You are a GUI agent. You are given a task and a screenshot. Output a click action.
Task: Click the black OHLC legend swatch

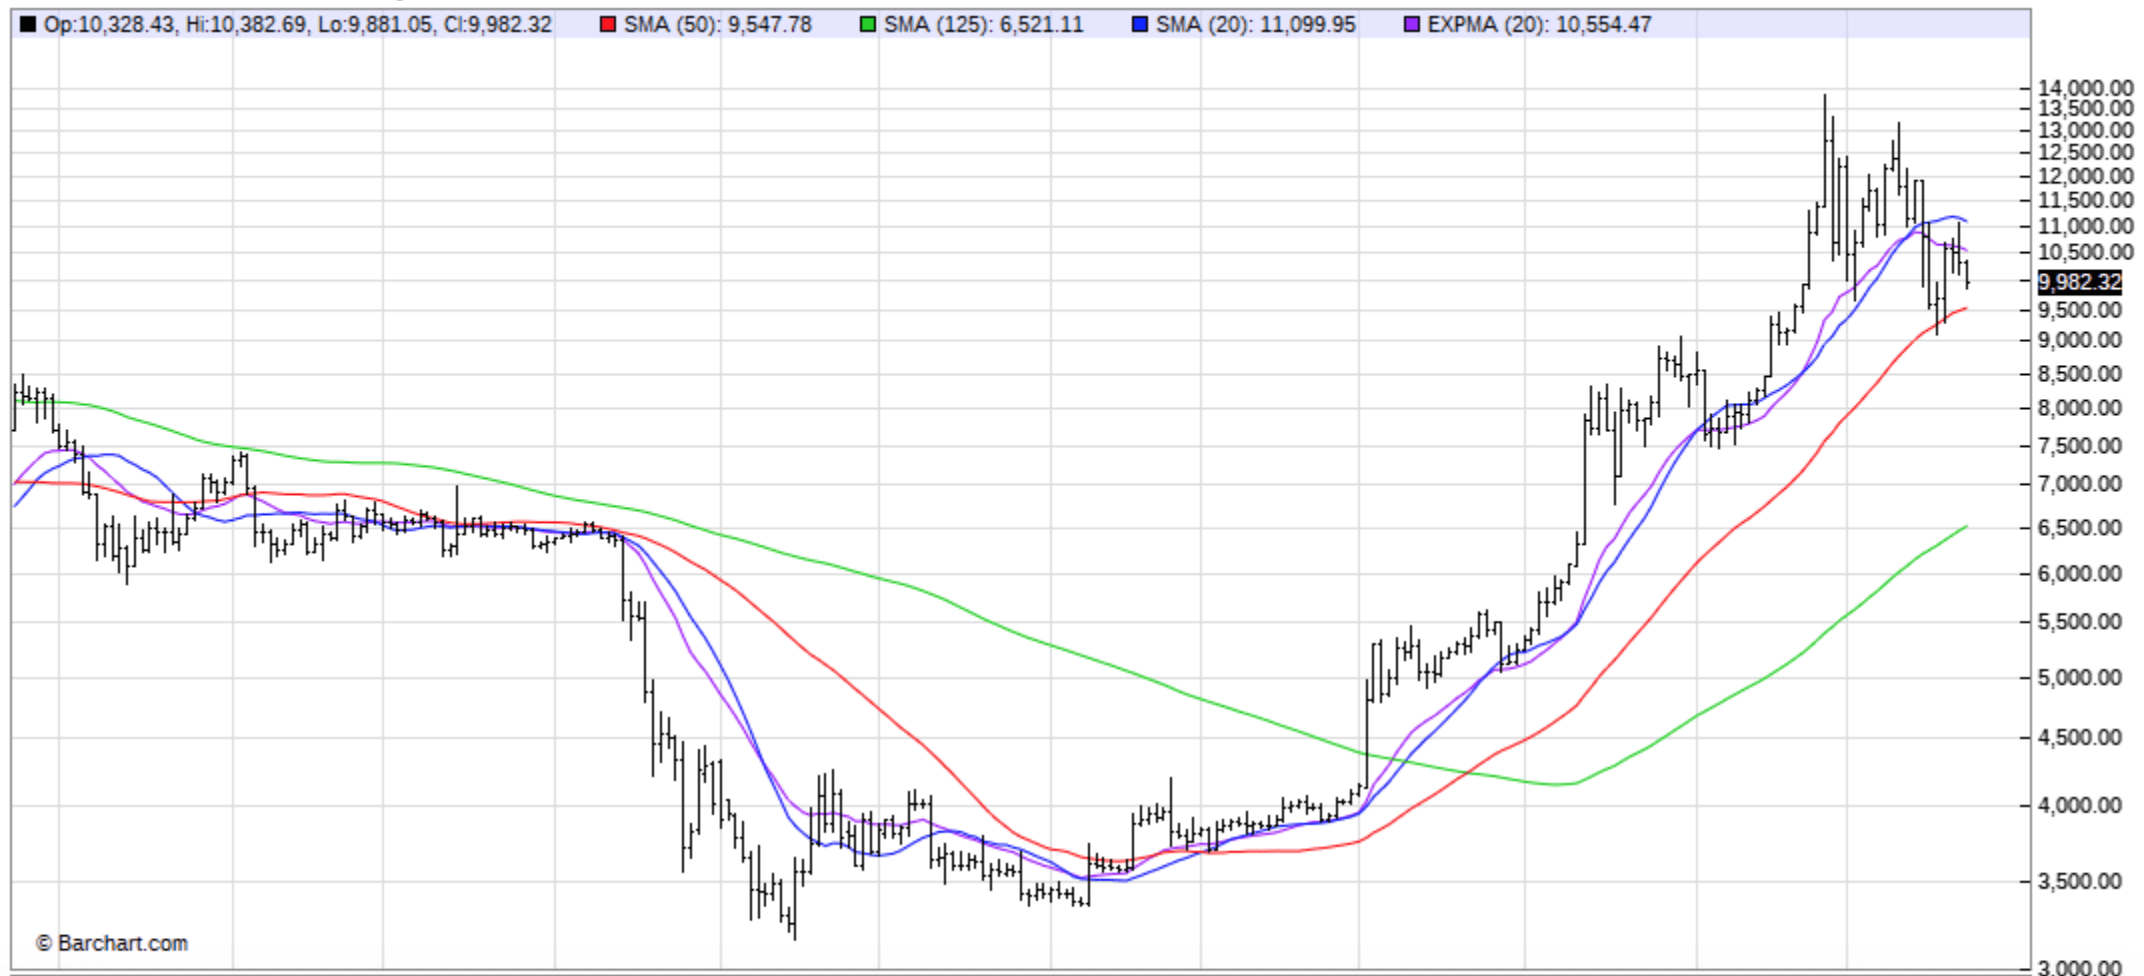click(28, 24)
